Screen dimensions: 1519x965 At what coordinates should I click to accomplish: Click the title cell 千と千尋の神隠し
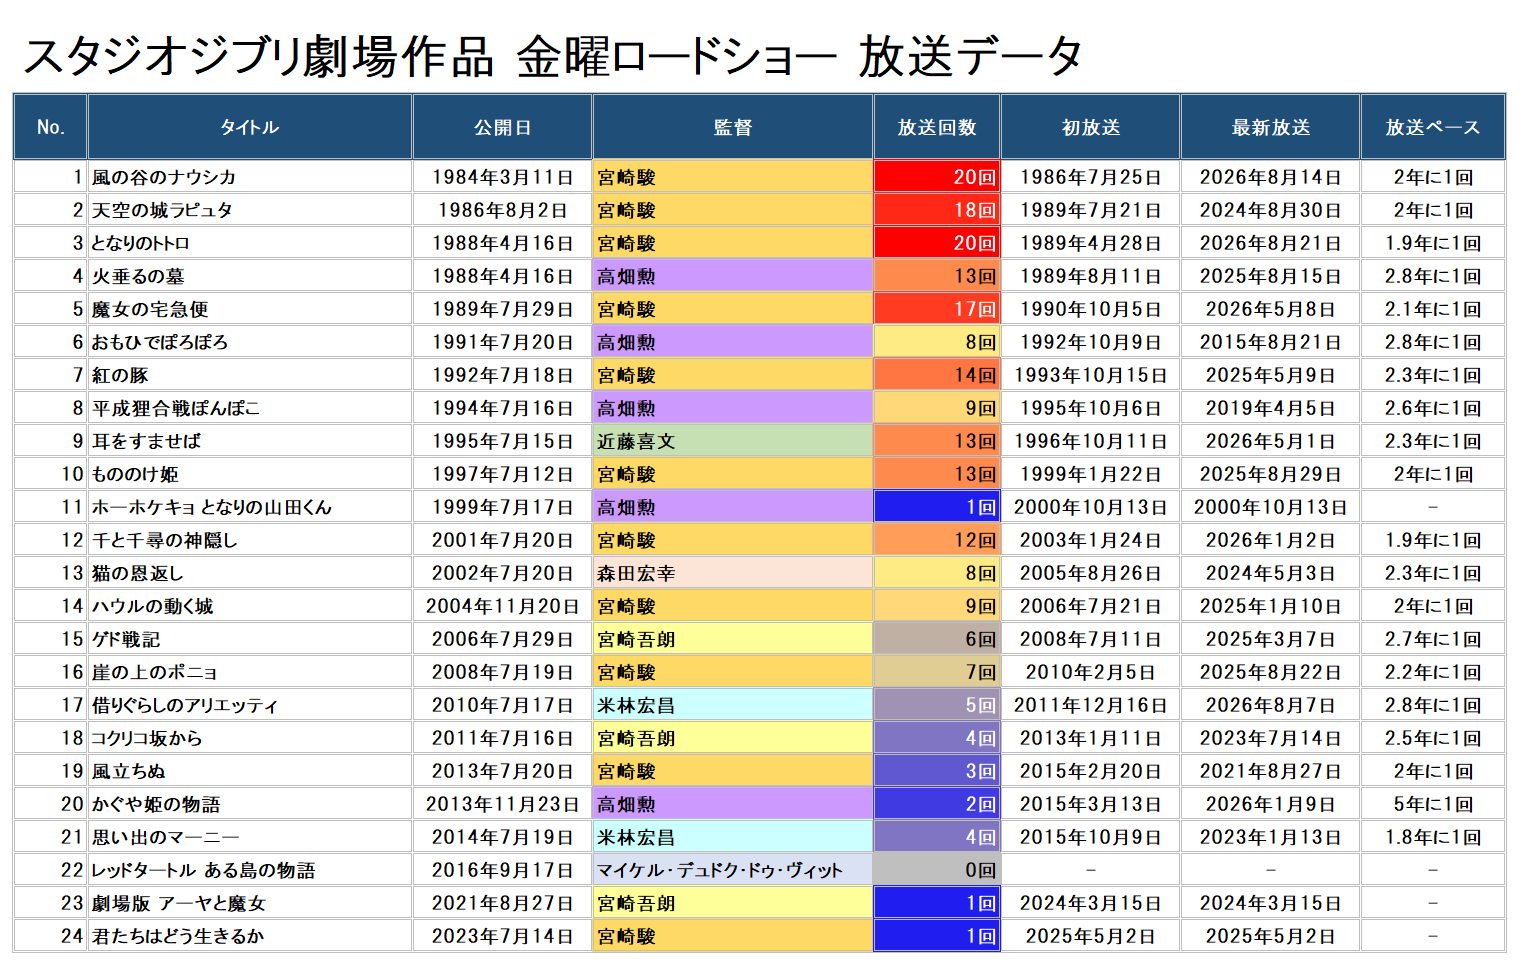(250, 540)
